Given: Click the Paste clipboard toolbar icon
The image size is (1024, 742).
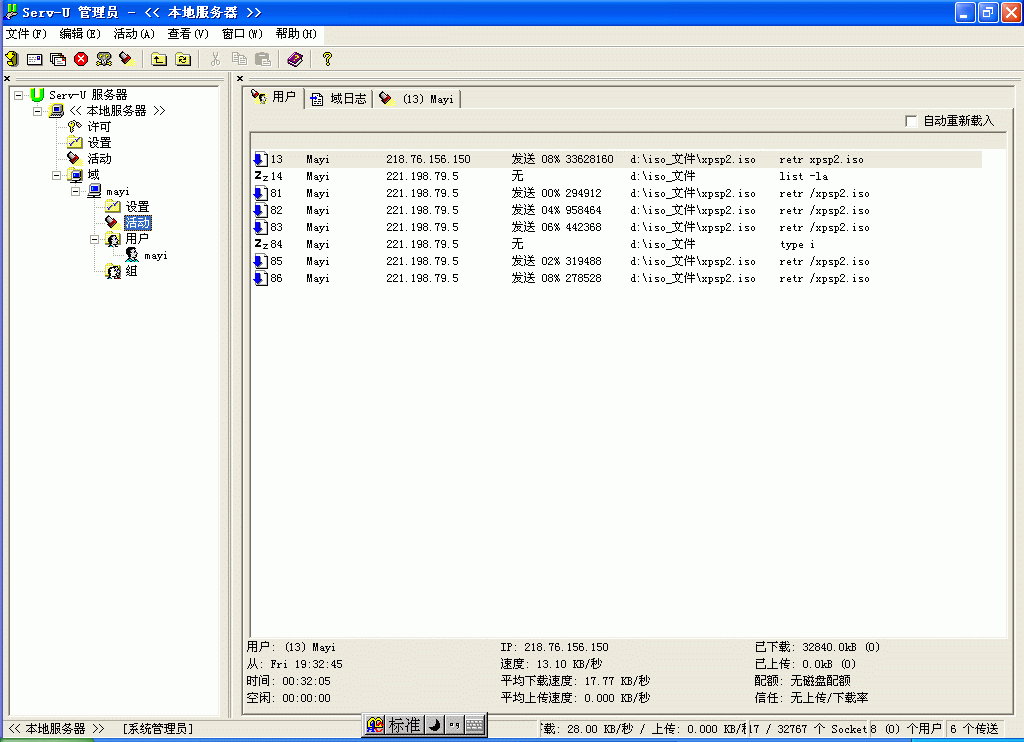Looking at the screenshot, I should click(x=263, y=59).
